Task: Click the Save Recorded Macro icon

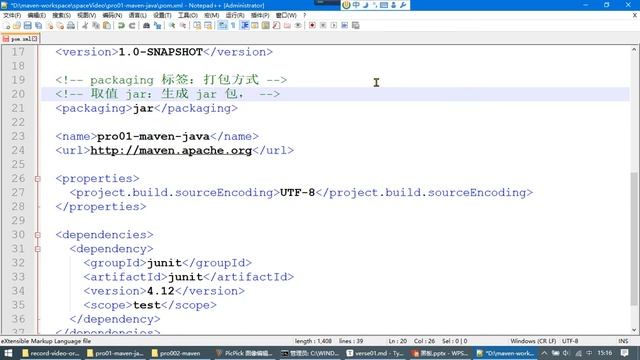Action: 356,25
